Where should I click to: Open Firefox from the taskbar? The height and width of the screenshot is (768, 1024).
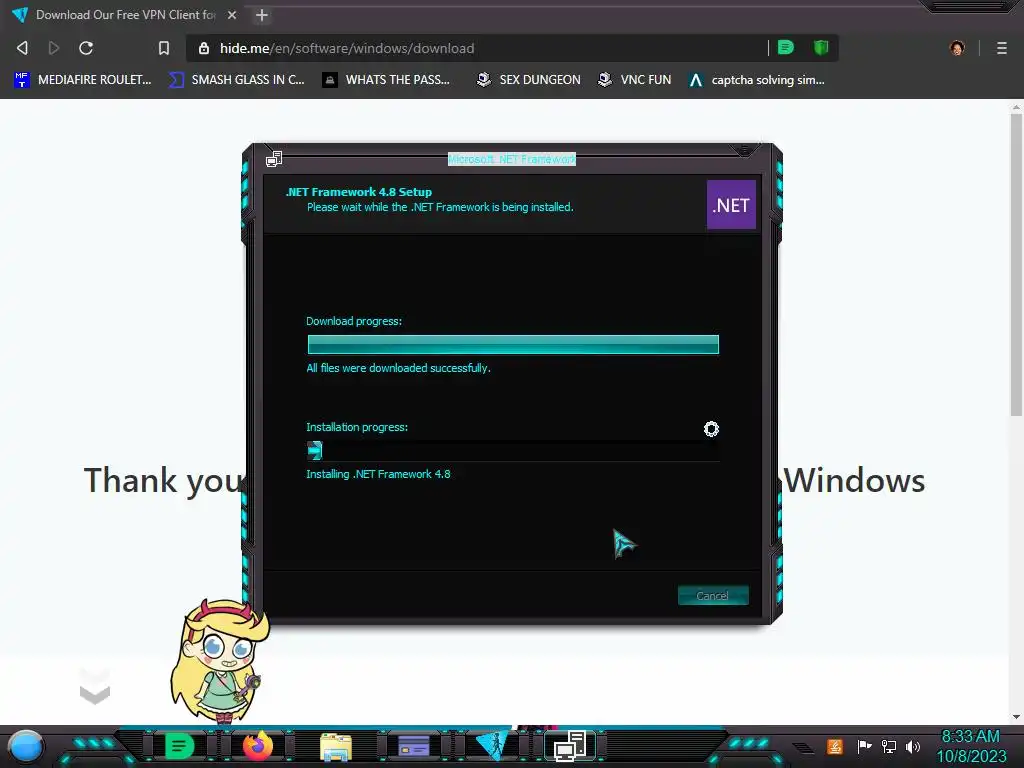tap(258, 746)
